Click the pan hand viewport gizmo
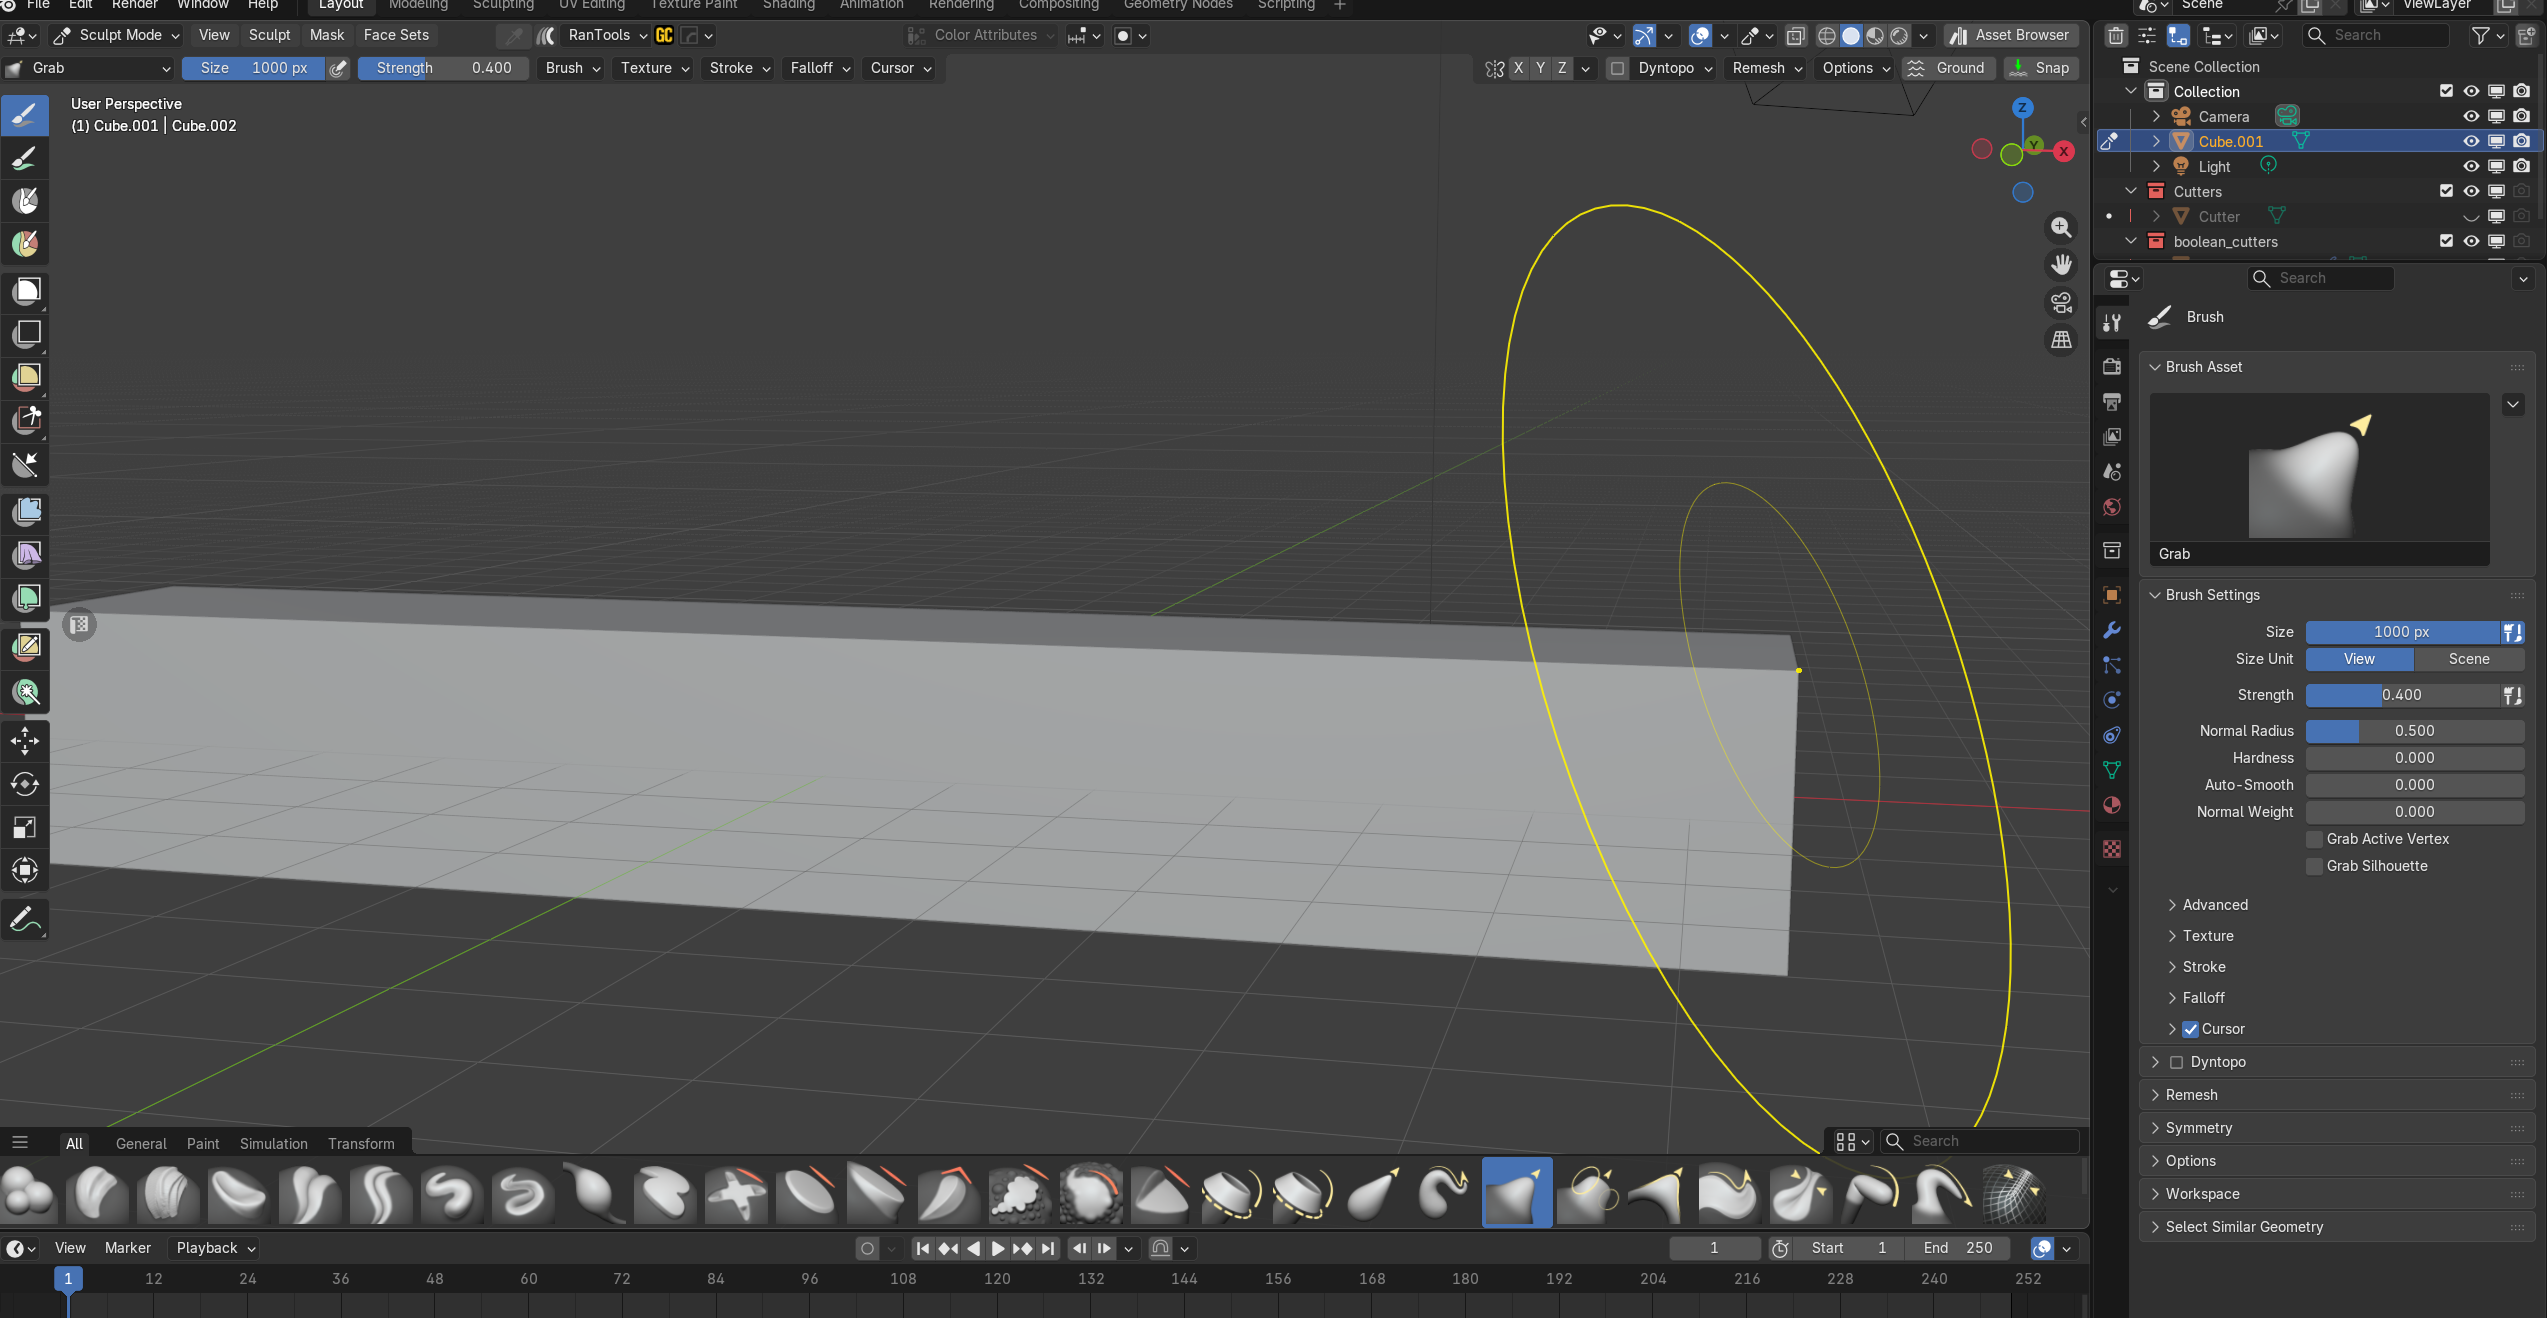This screenshot has height=1318, width=2547. (2061, 264)
